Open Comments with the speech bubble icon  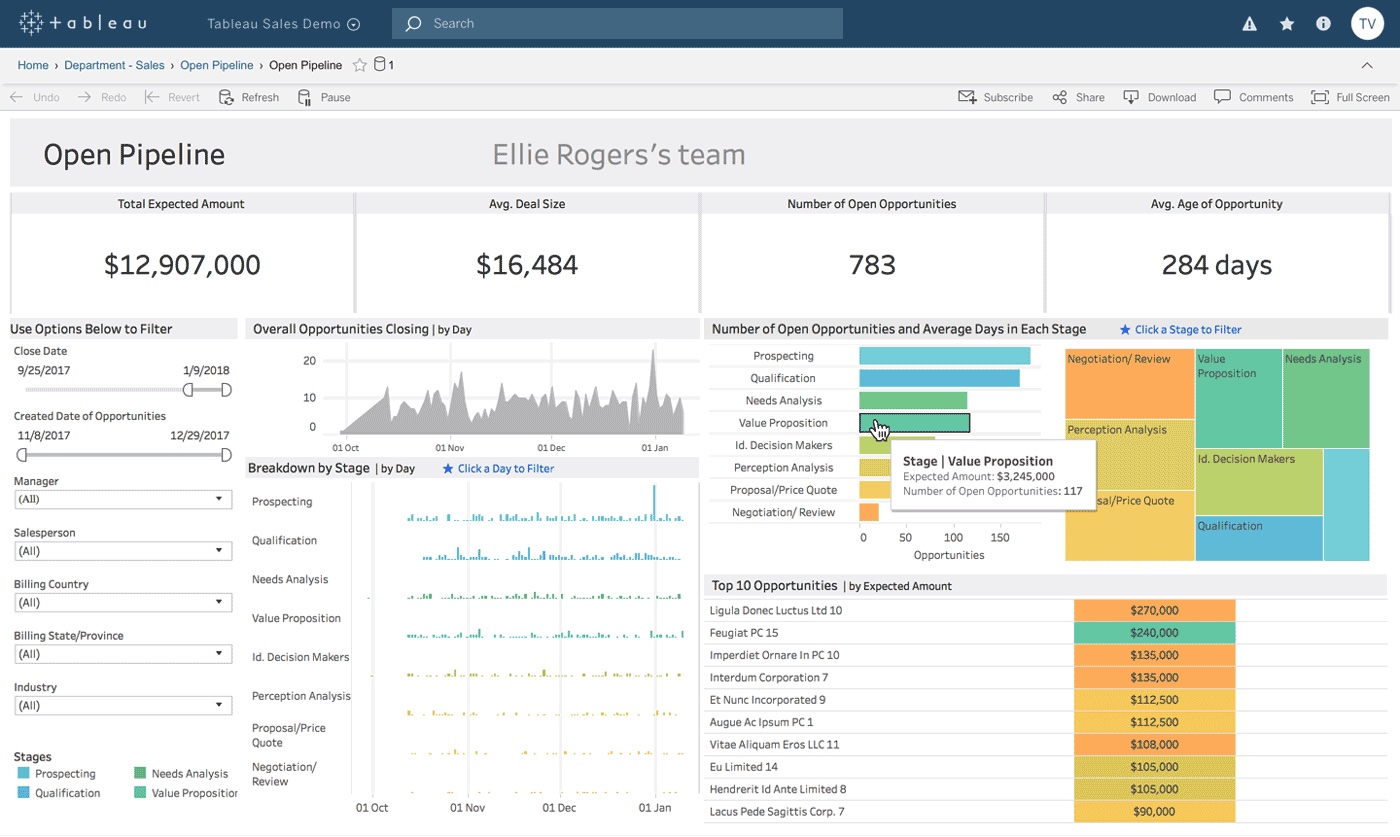1222,97
